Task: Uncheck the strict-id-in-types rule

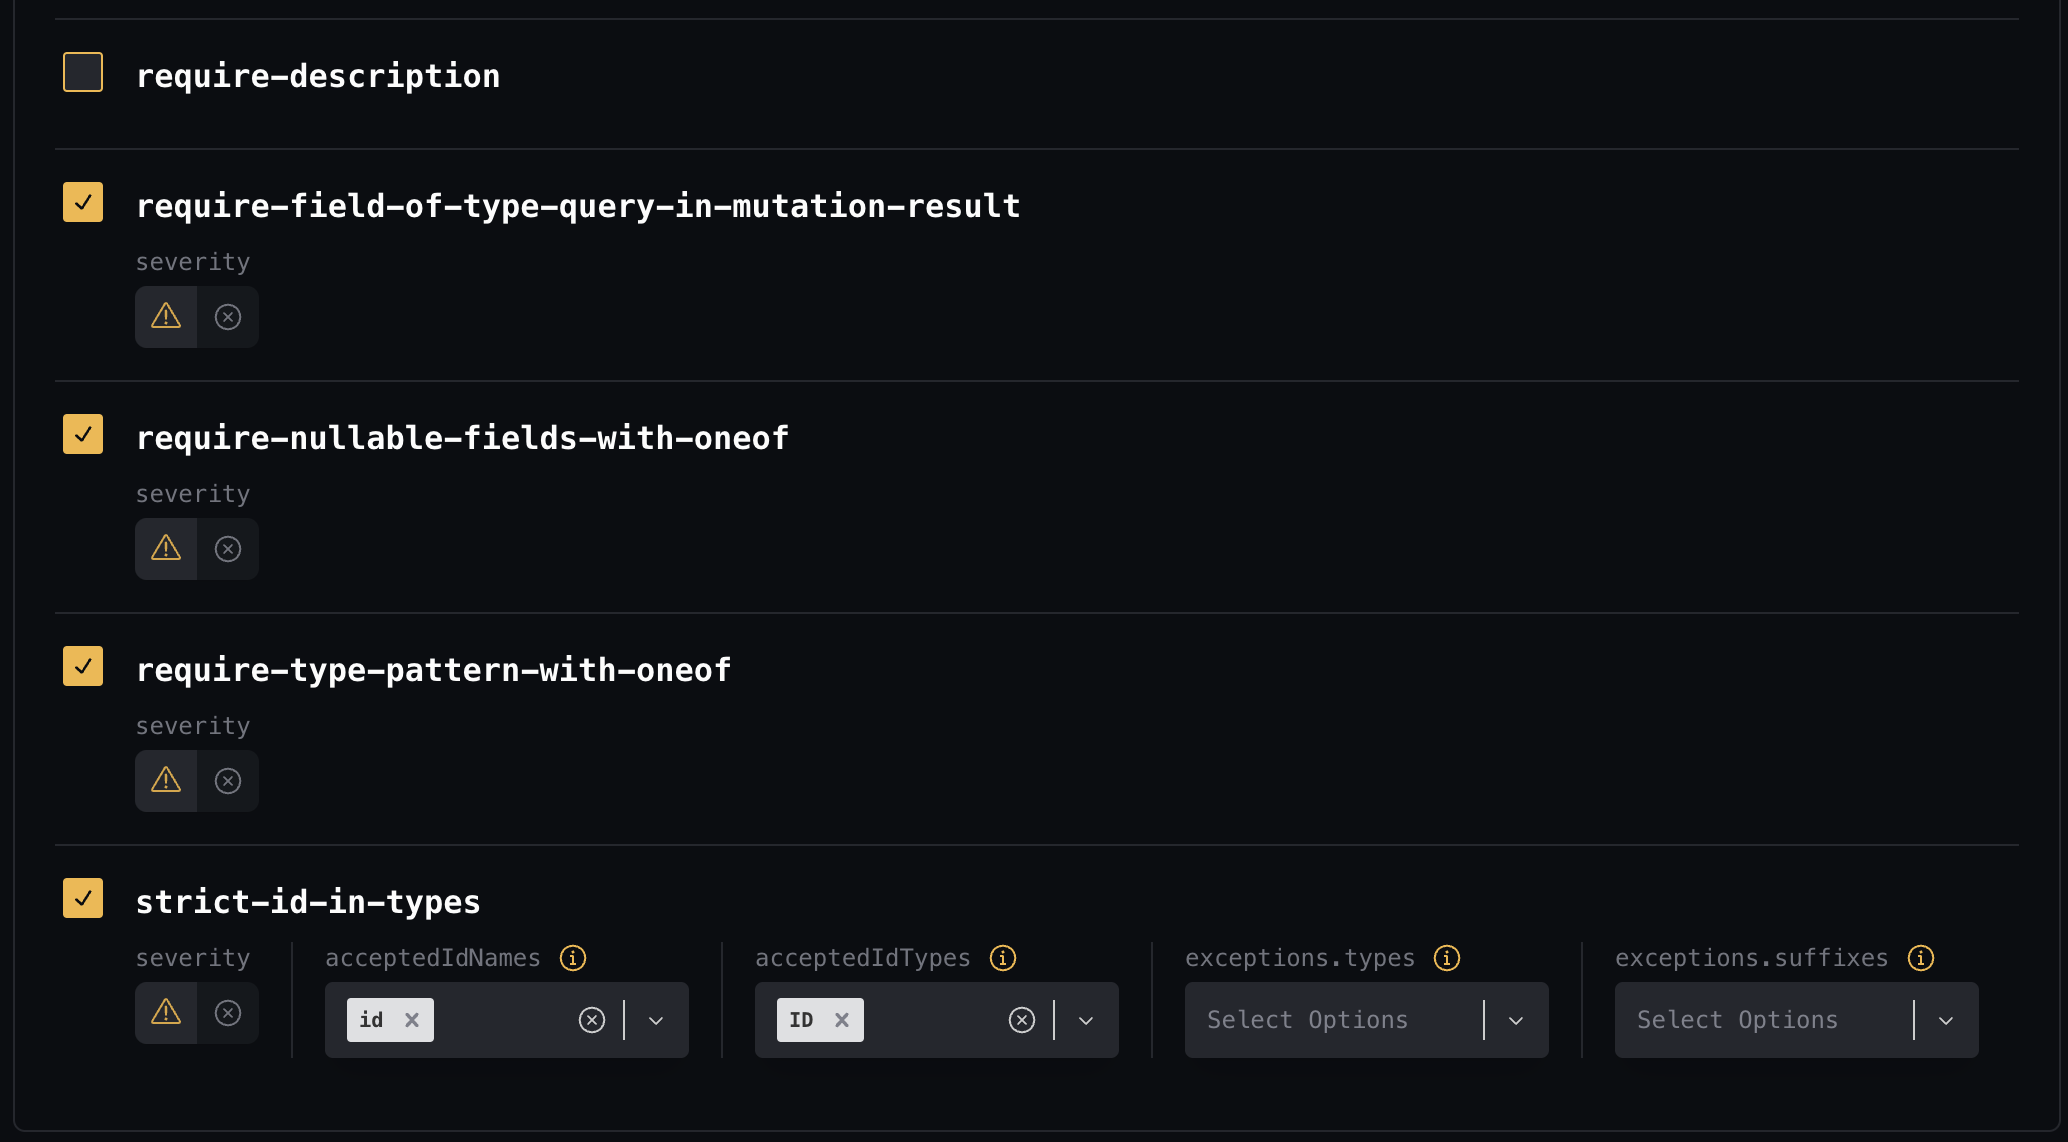Action: 83,898
